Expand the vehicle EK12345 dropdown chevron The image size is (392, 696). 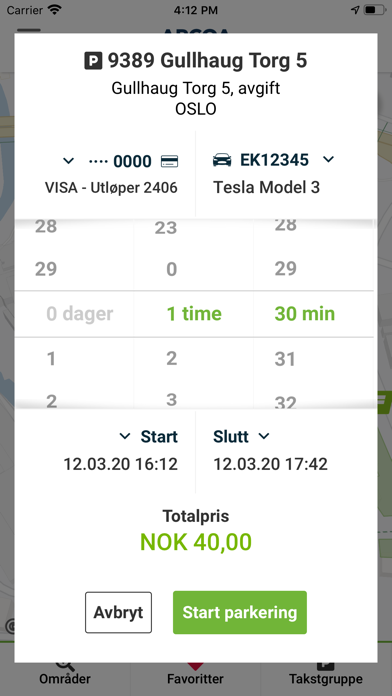[328, 159]
